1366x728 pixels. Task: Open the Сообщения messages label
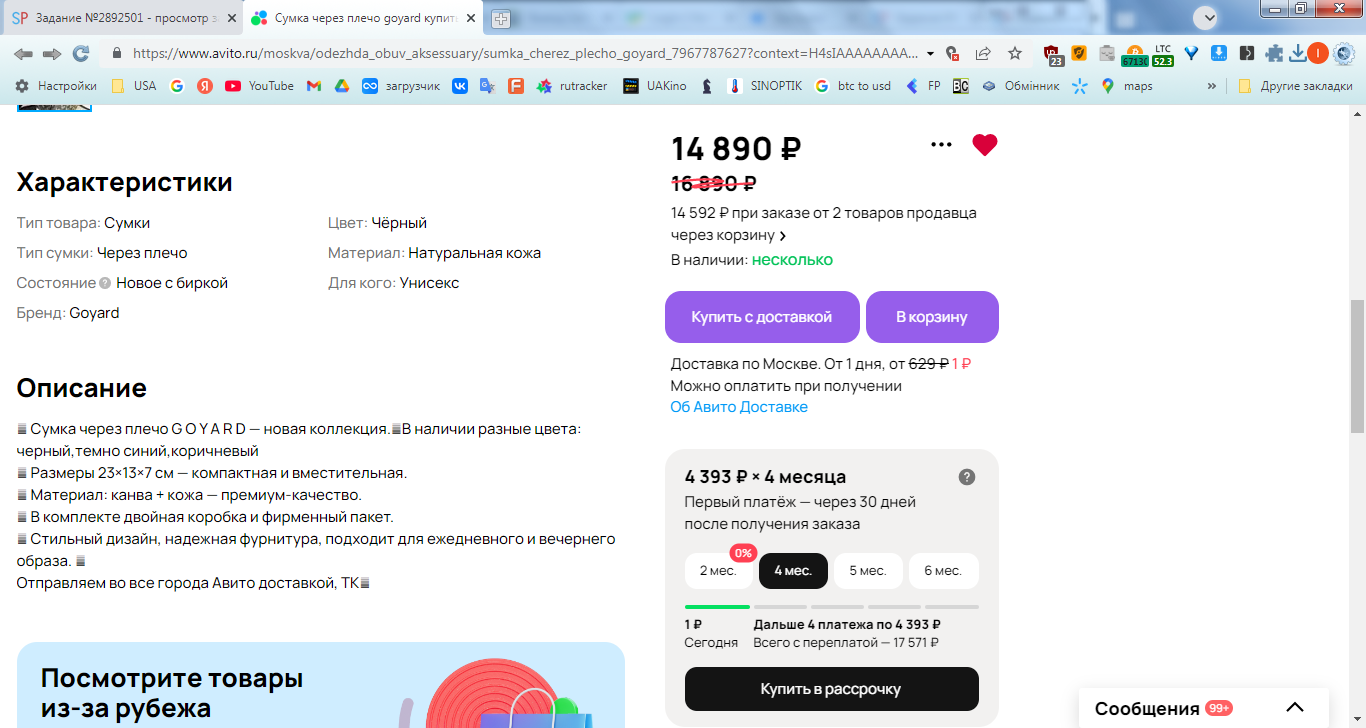tap(1147, 709)
